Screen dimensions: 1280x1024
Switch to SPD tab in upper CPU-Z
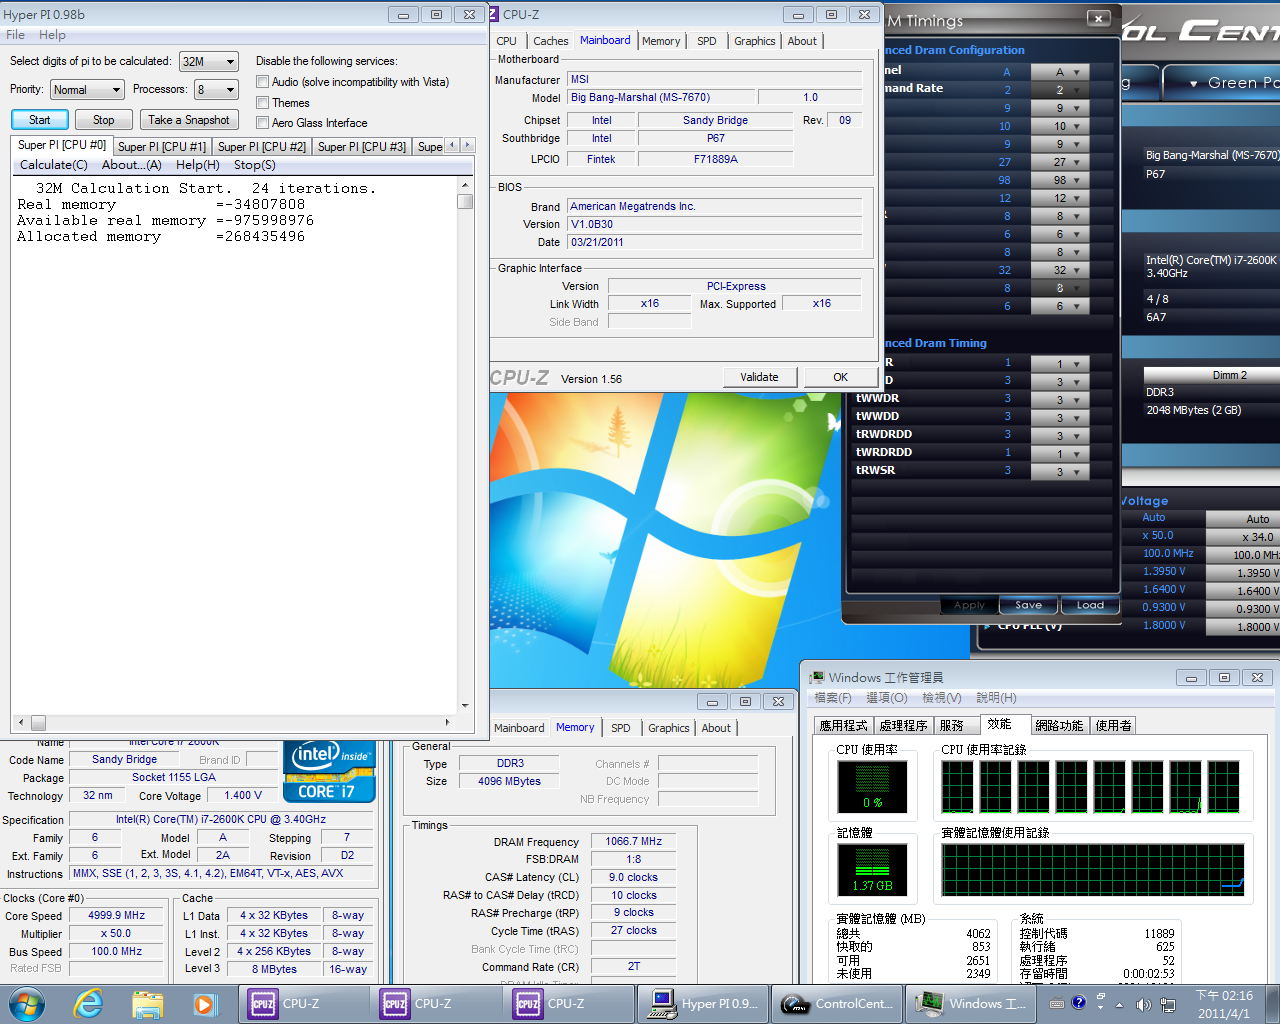click(707, 41)
